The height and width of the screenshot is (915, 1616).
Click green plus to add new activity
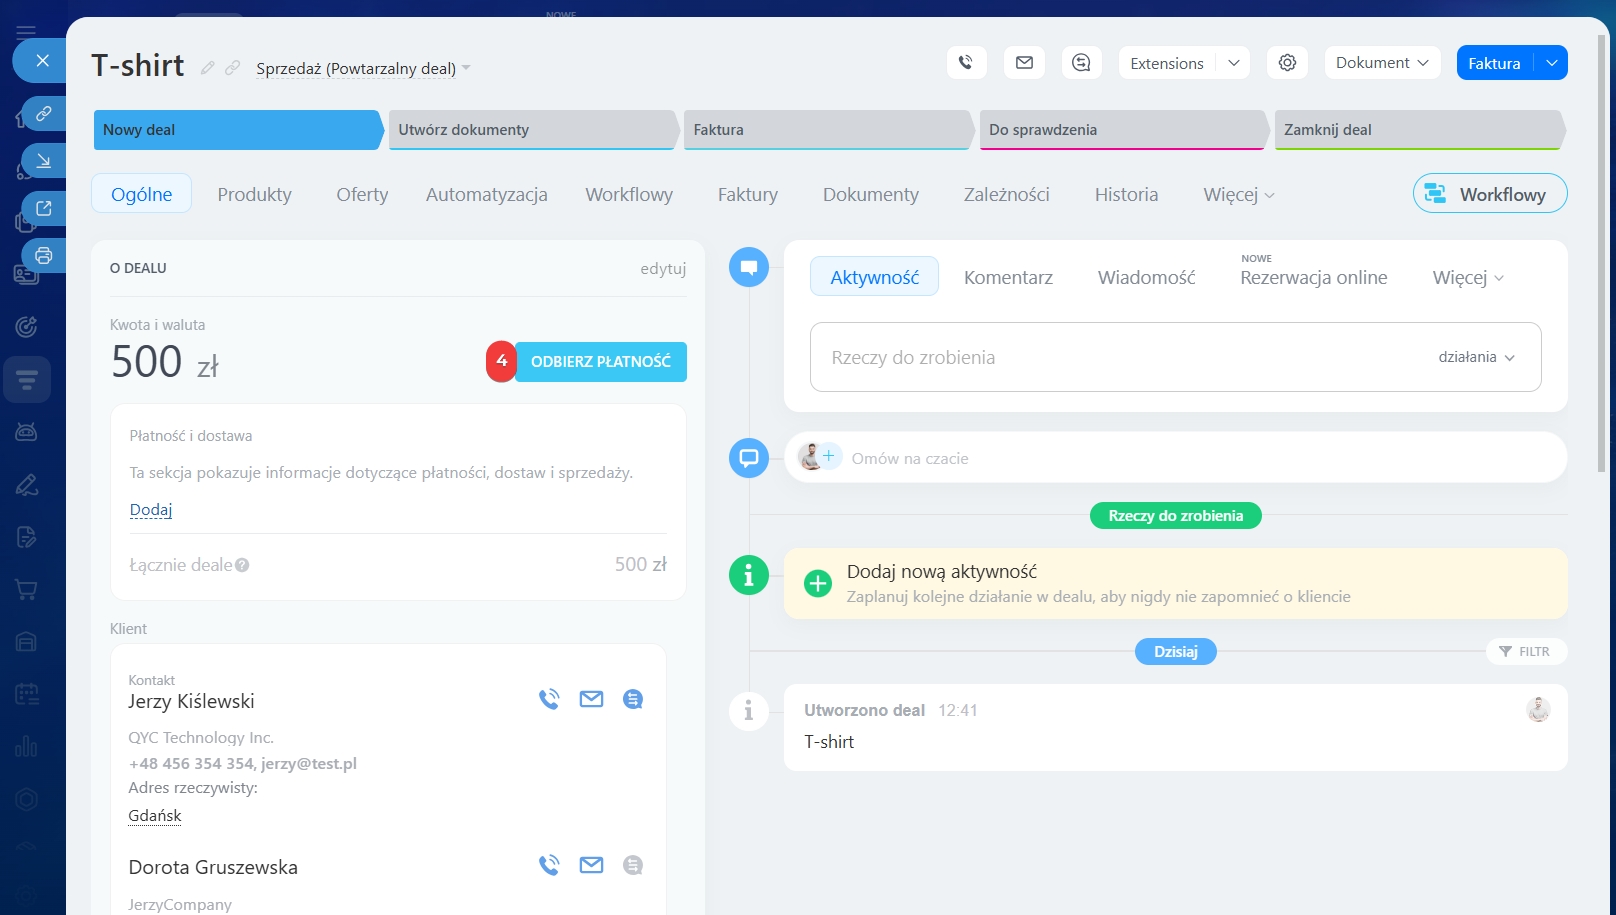[818, 583]
